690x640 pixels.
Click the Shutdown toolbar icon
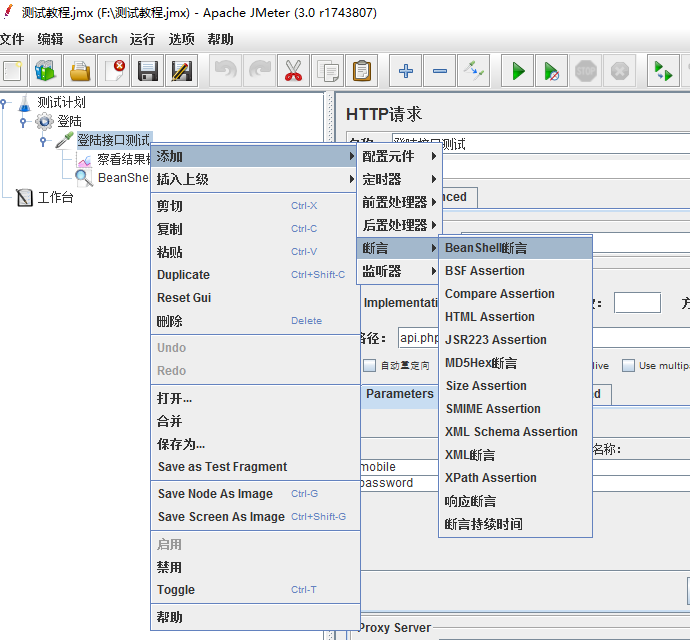tap(620, 70)
